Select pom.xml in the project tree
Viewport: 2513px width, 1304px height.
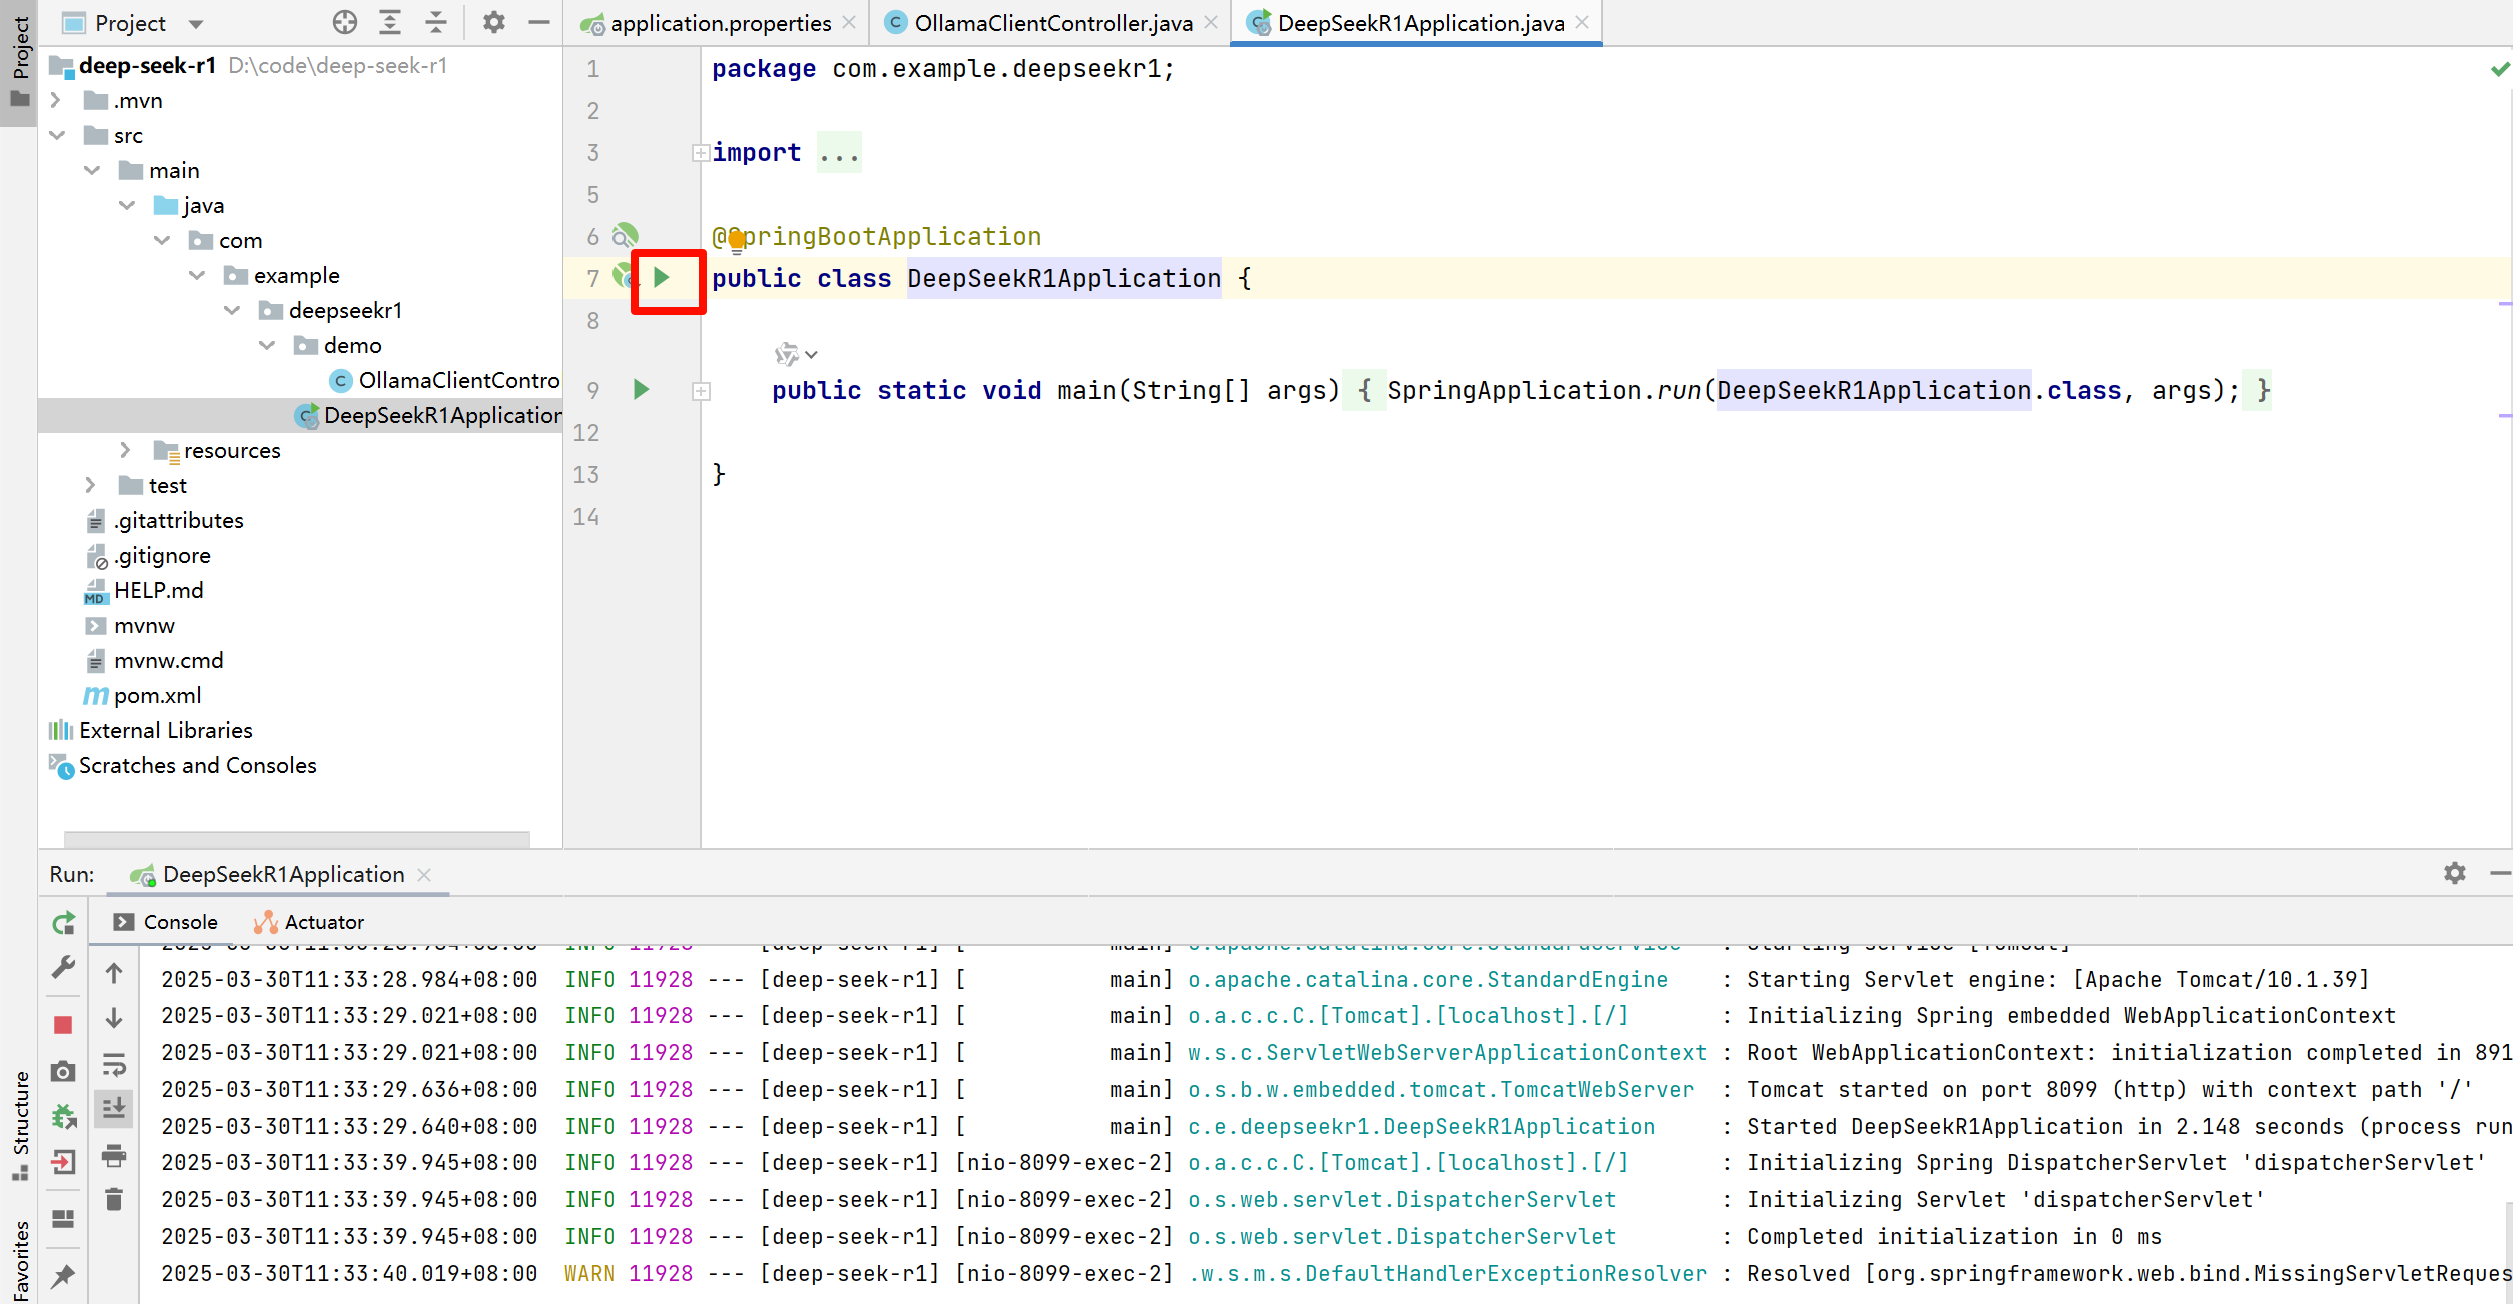[x=157, y=695]
